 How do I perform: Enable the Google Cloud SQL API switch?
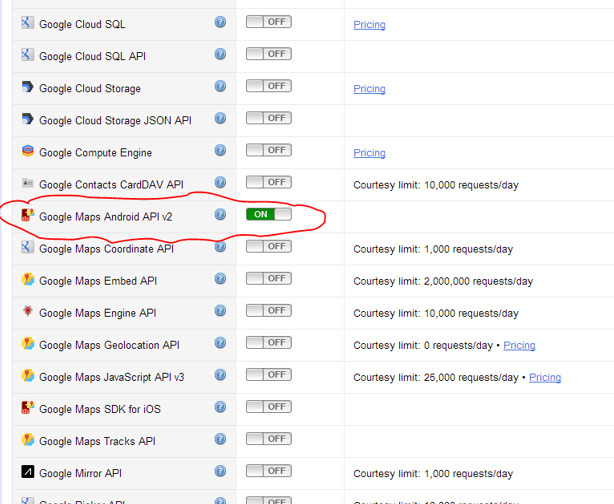[x=269, y=54]
